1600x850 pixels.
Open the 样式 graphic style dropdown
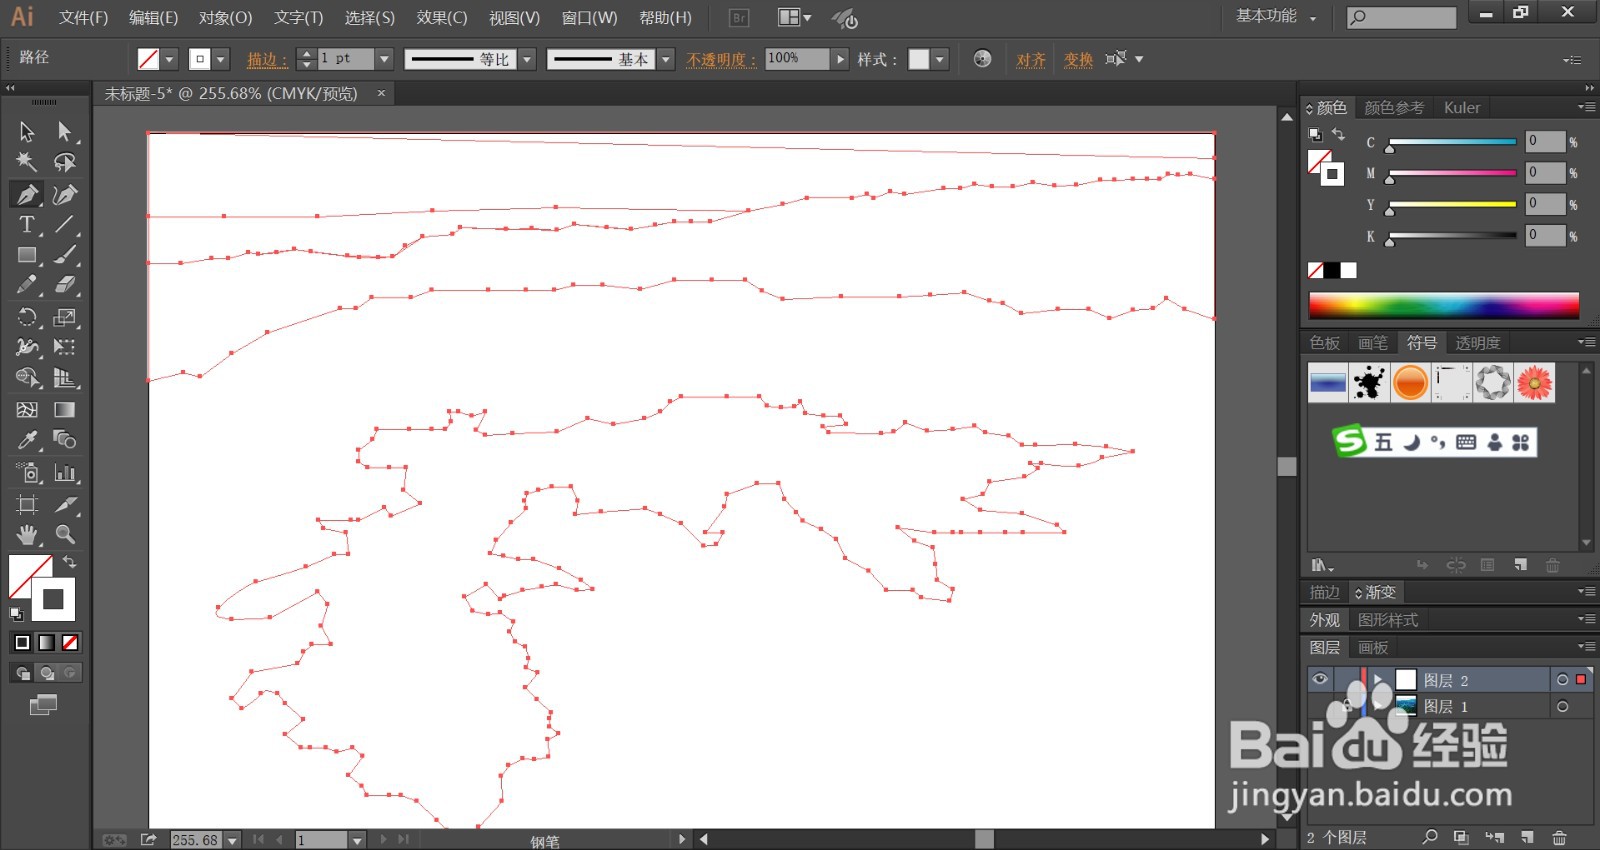pyautogui.click(x=940, y=59)
